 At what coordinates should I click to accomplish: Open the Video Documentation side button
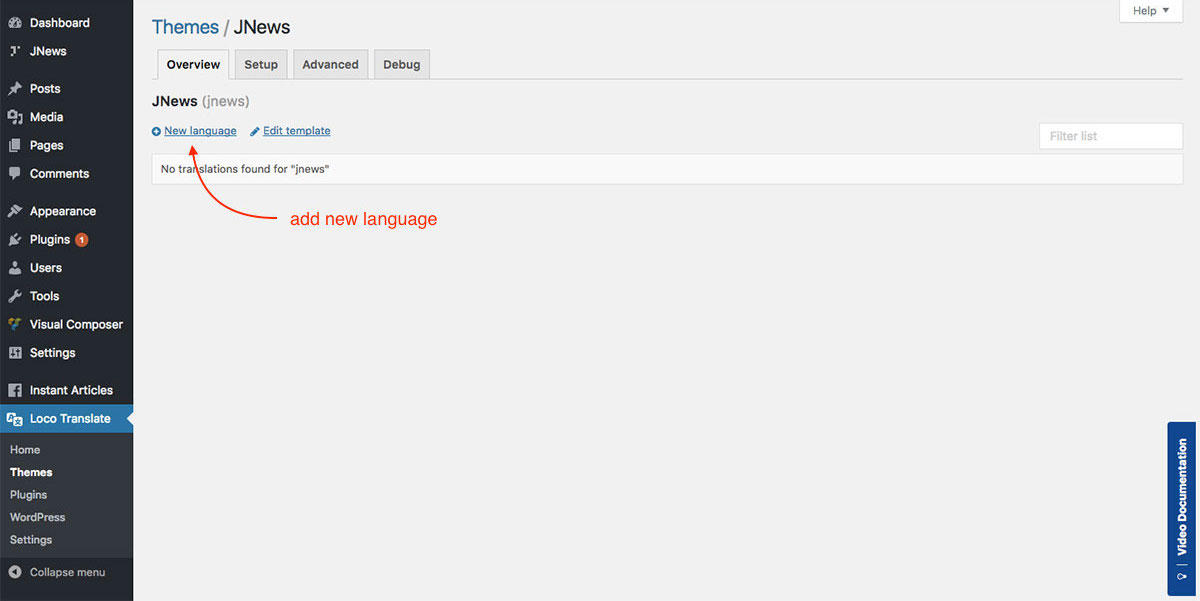click(x=1182, y=508)
